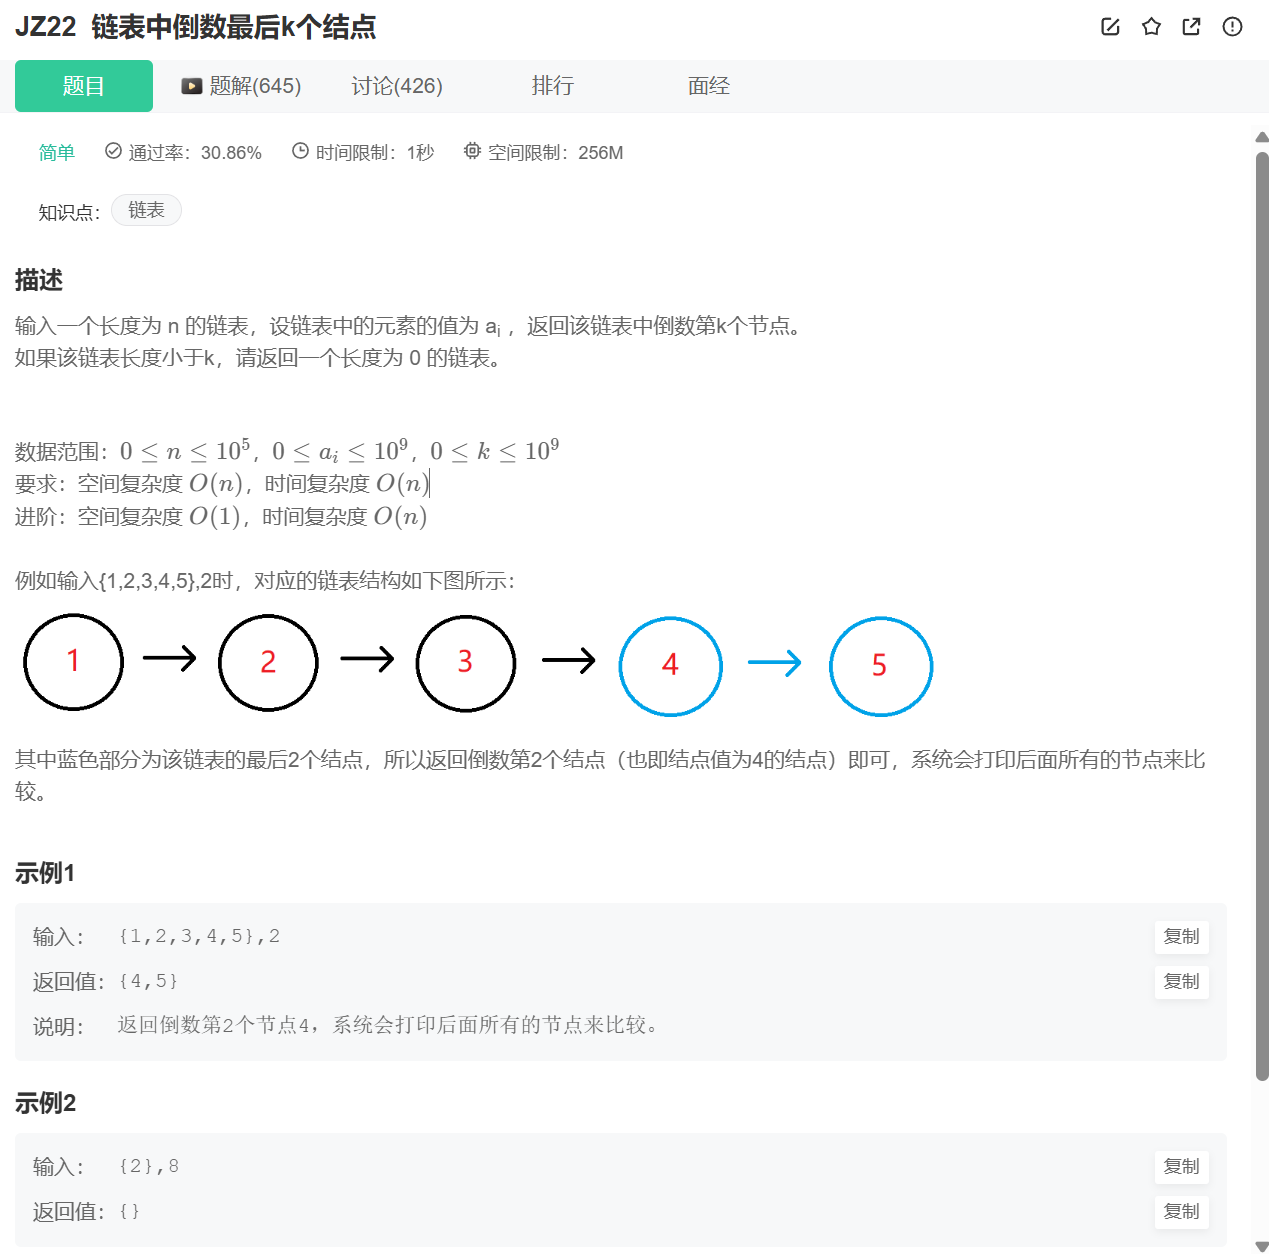Click the scrollbar down arrow
The width and height of the screenshot is (1269, 1254).
click(x=1261, y=1245)
